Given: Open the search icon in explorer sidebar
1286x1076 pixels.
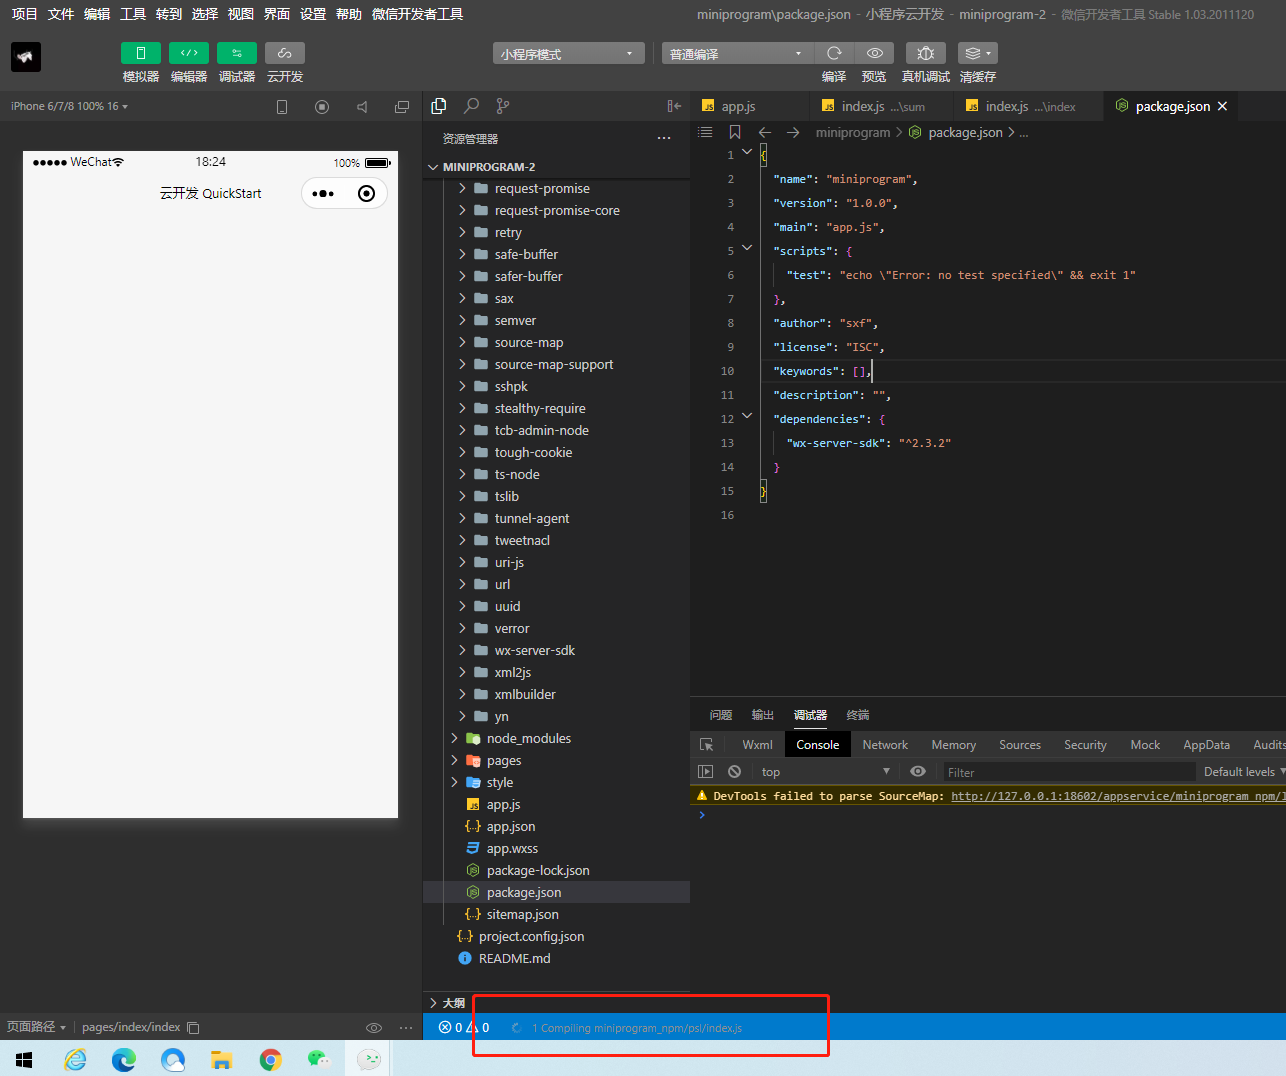Looking at the screenshot, I should click(471, 106).
